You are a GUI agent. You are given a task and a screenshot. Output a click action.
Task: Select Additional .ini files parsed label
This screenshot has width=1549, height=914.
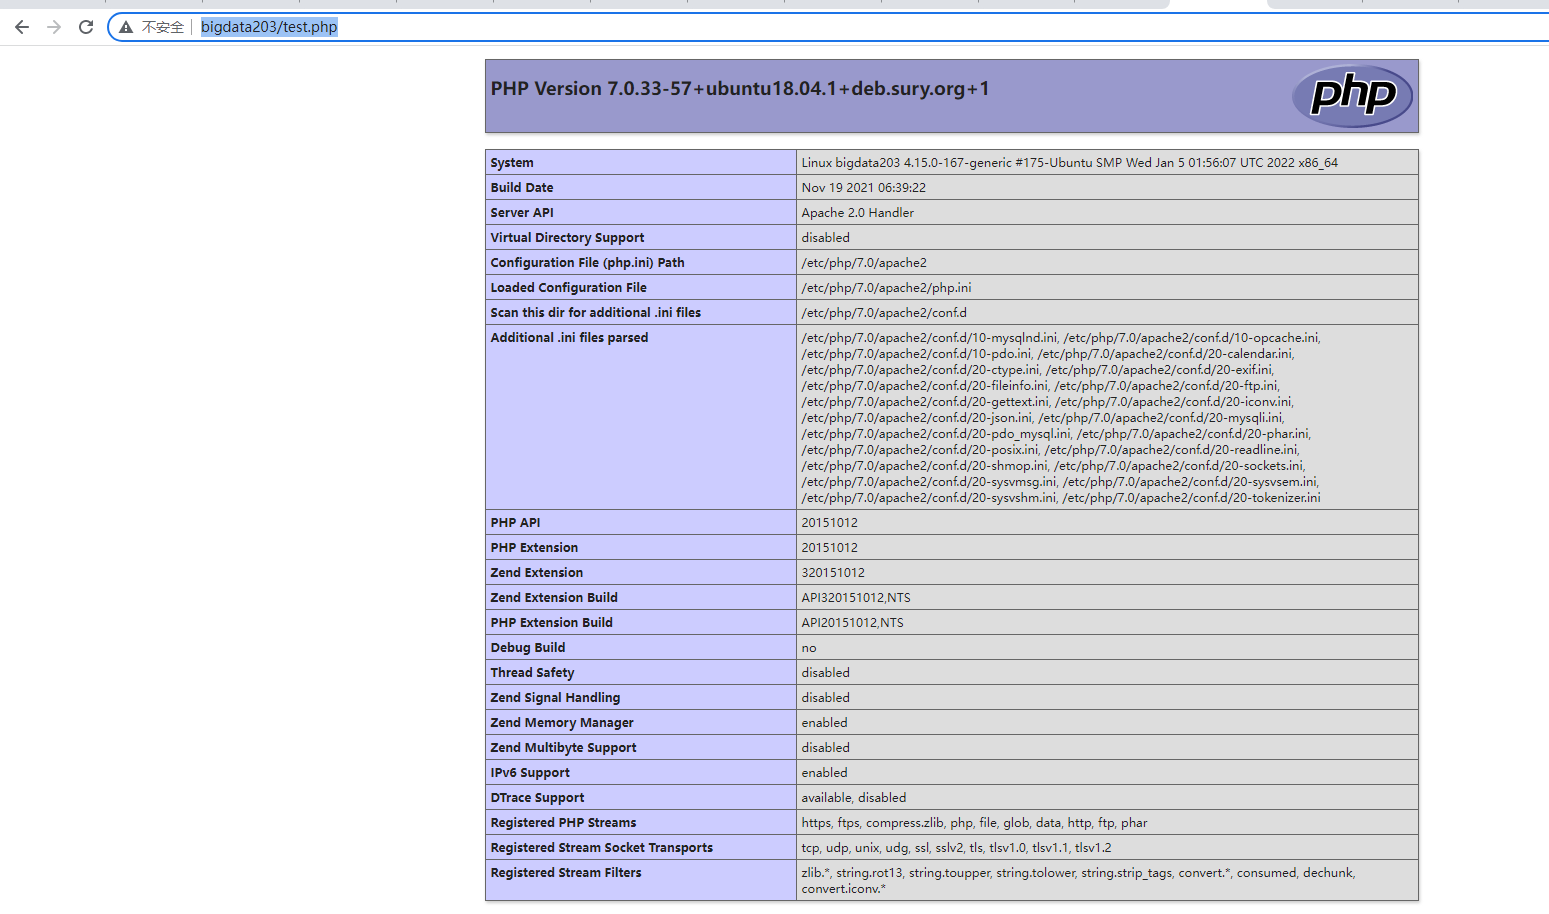[x=569, y=337]
